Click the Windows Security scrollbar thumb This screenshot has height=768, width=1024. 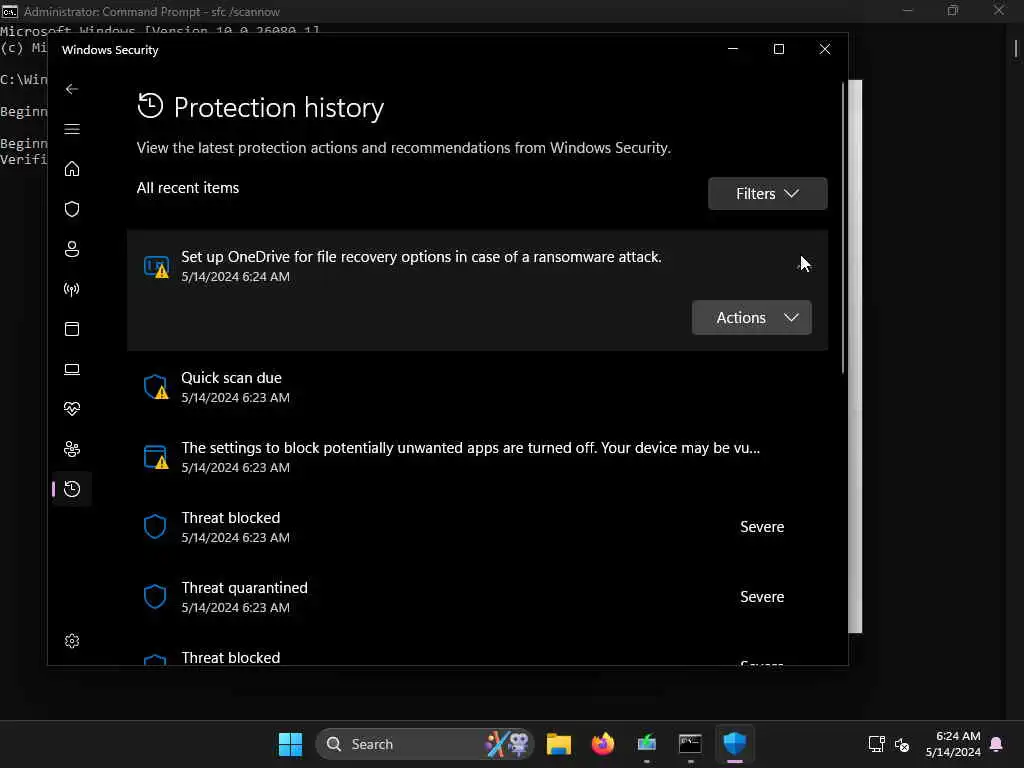843,227
